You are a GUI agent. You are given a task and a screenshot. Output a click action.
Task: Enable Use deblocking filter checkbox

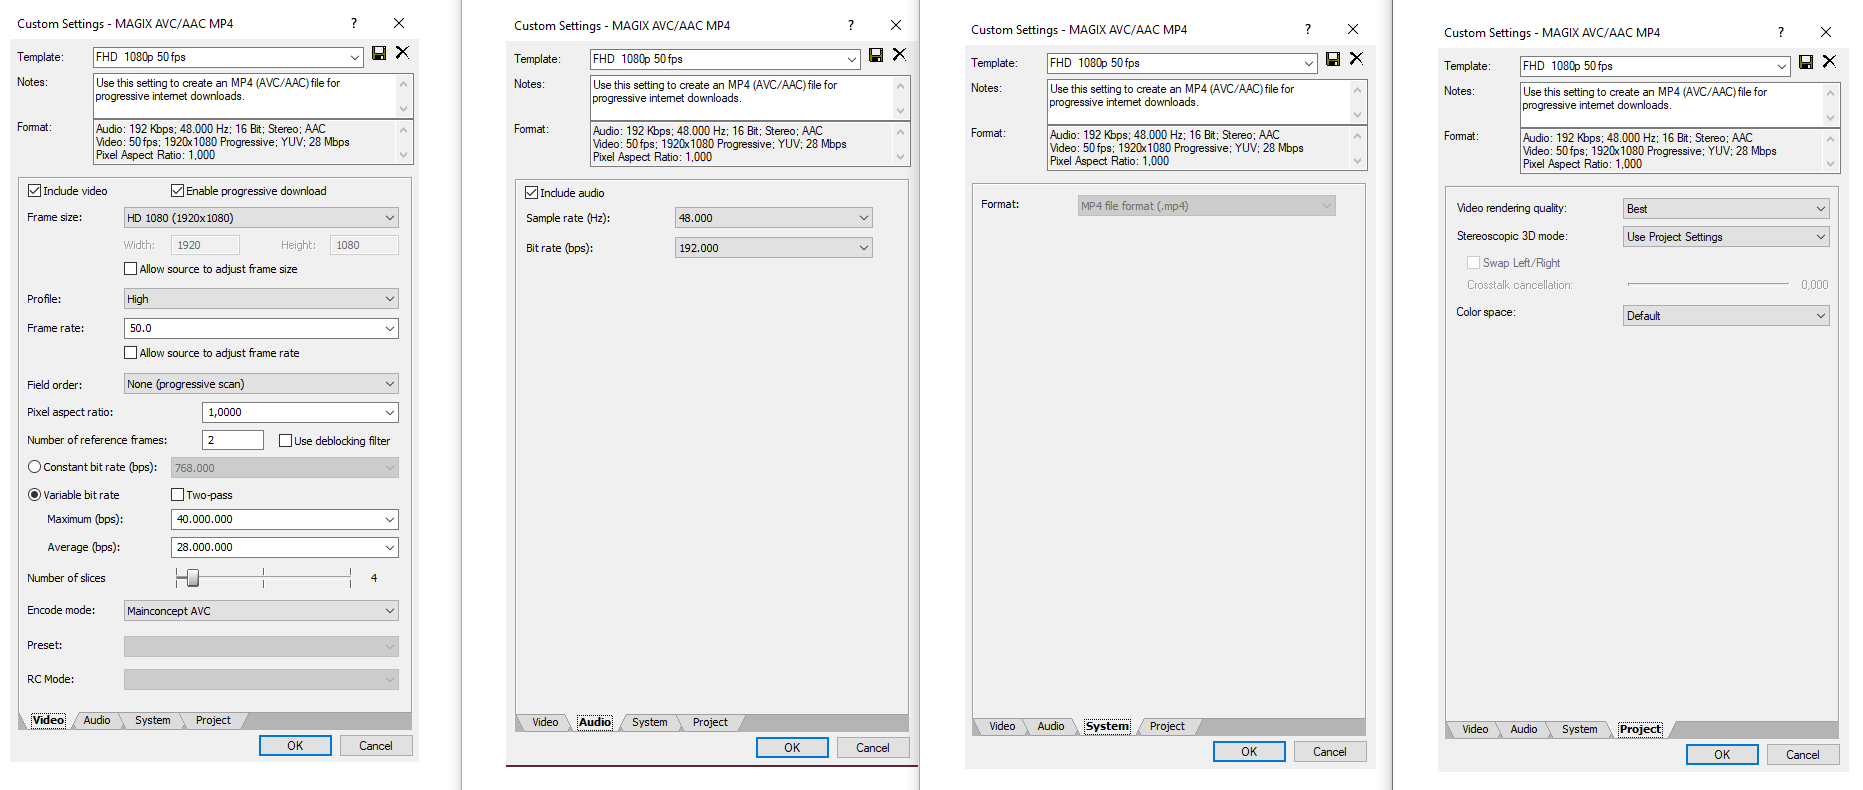pos(285,440)
